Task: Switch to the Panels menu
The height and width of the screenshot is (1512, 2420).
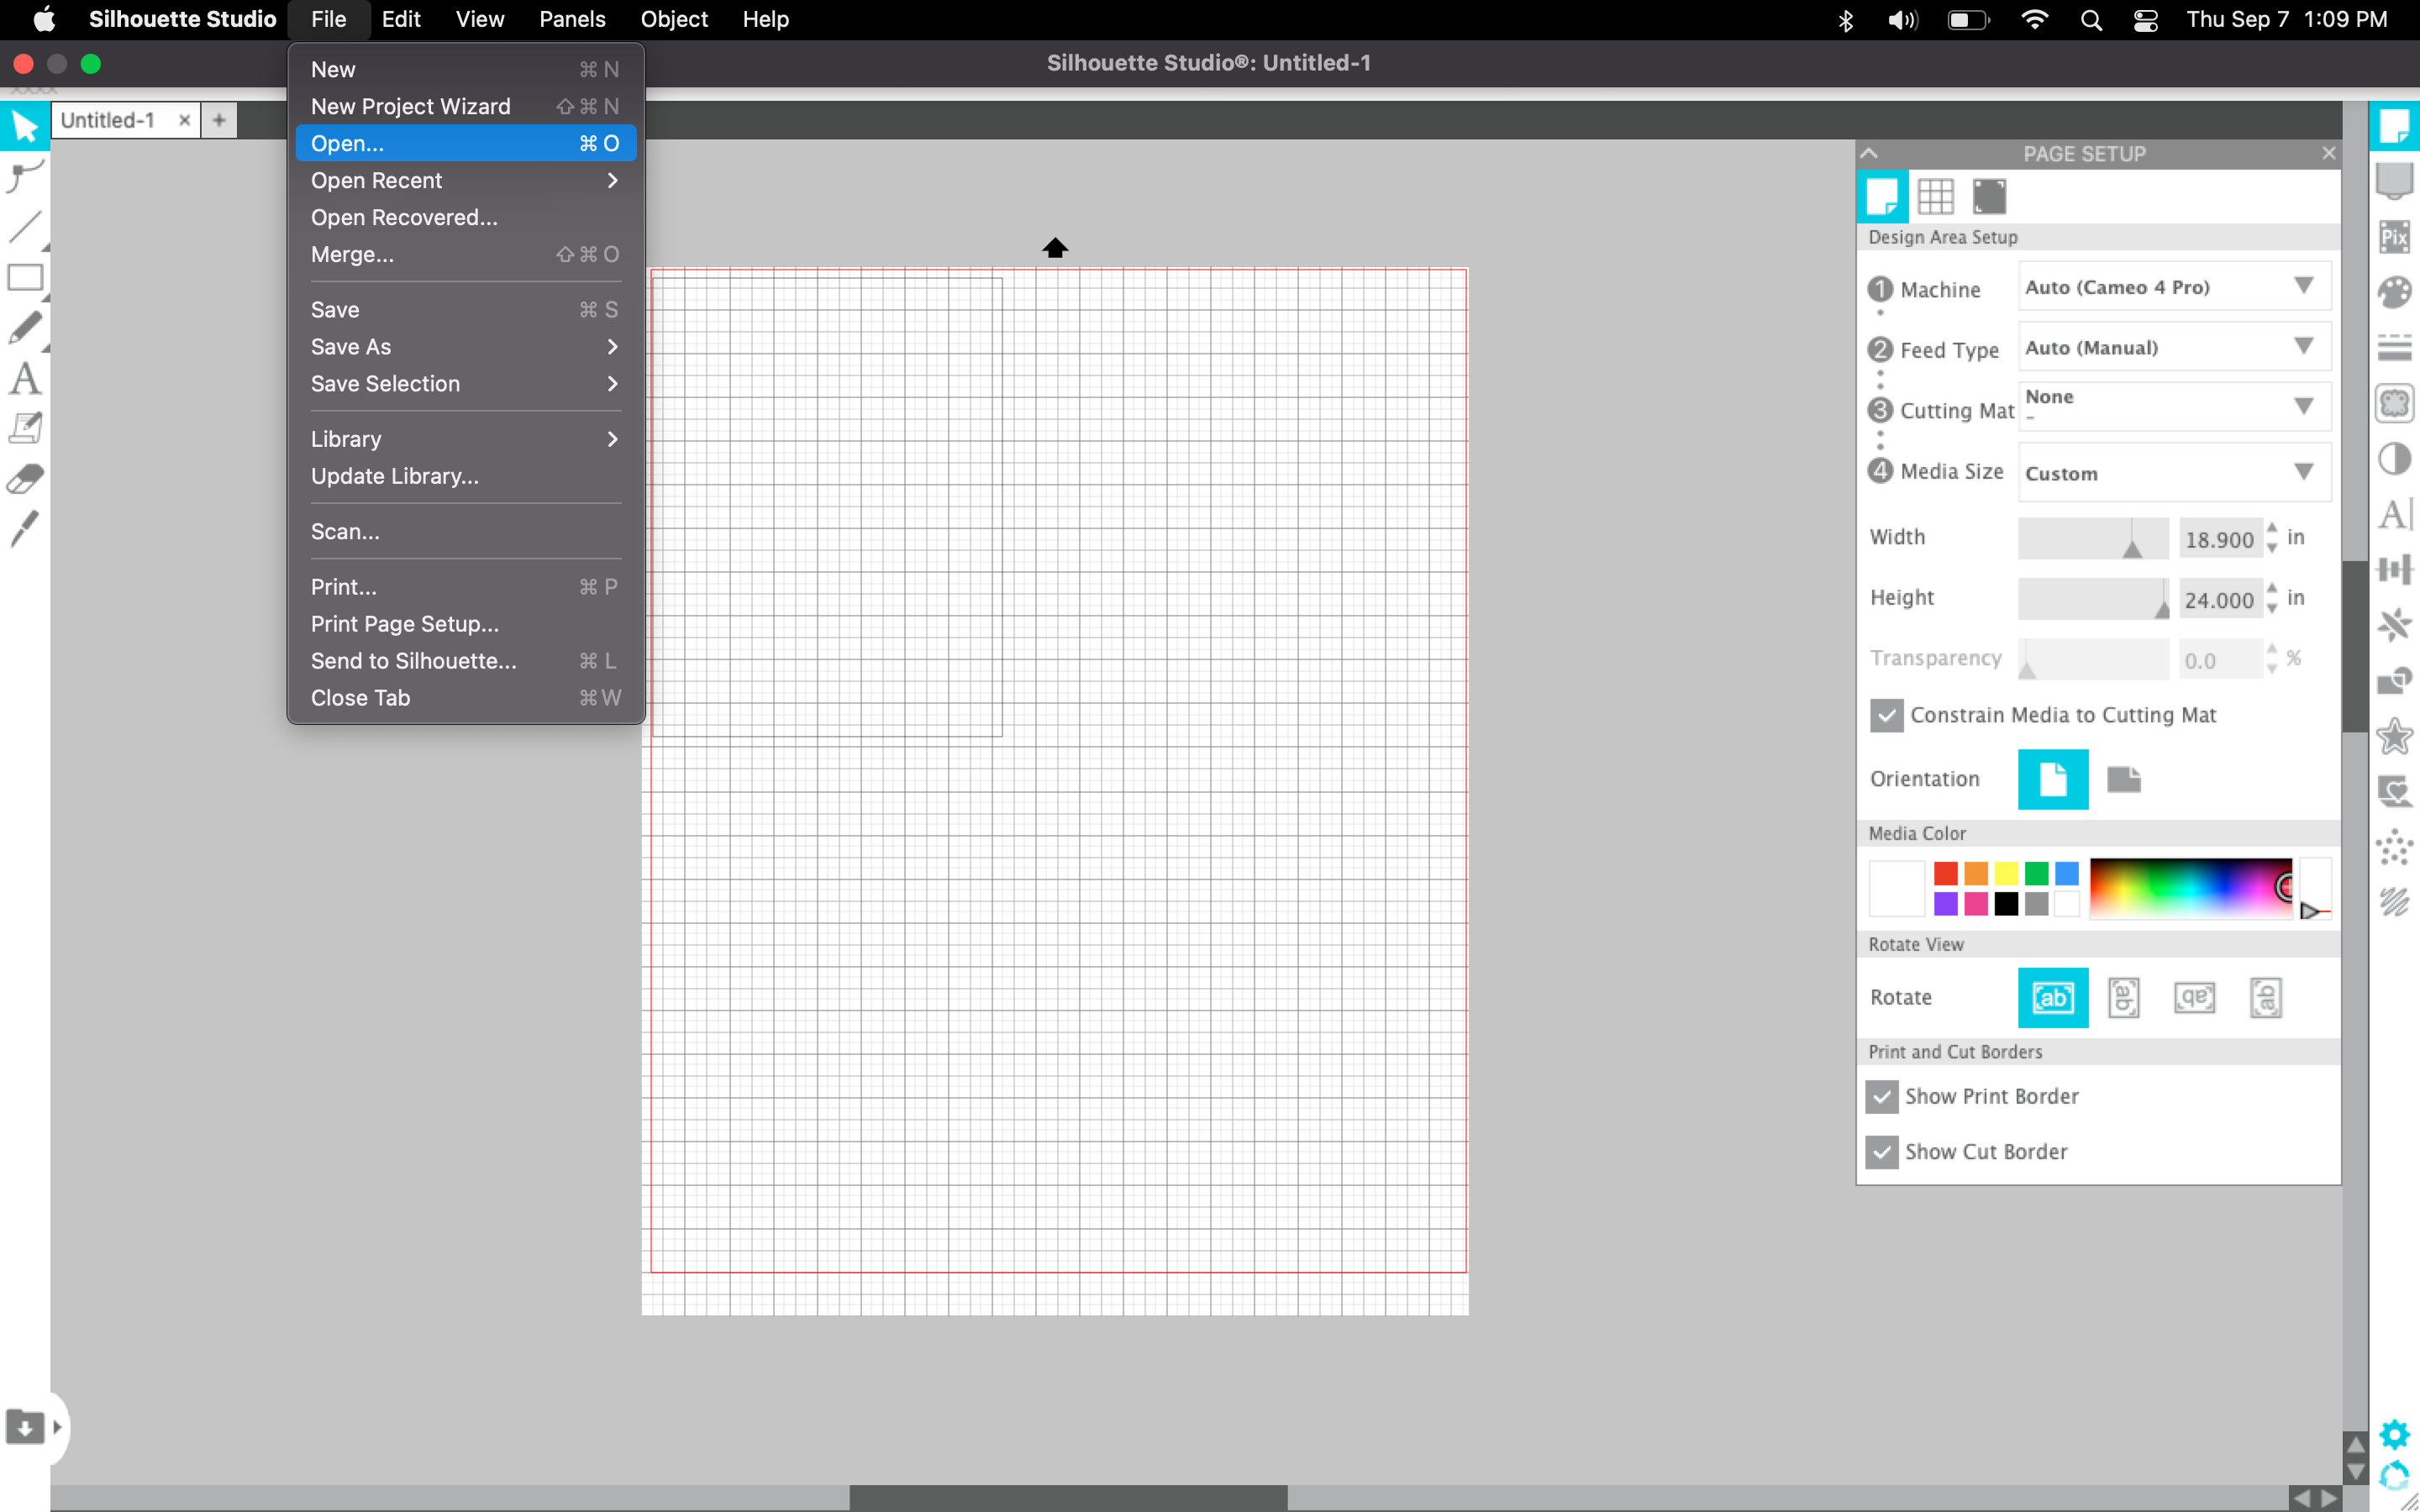Action: (572, 19)
